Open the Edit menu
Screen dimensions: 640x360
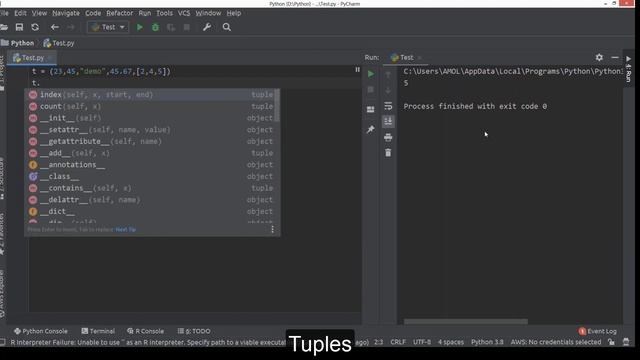tap(20, 13)
